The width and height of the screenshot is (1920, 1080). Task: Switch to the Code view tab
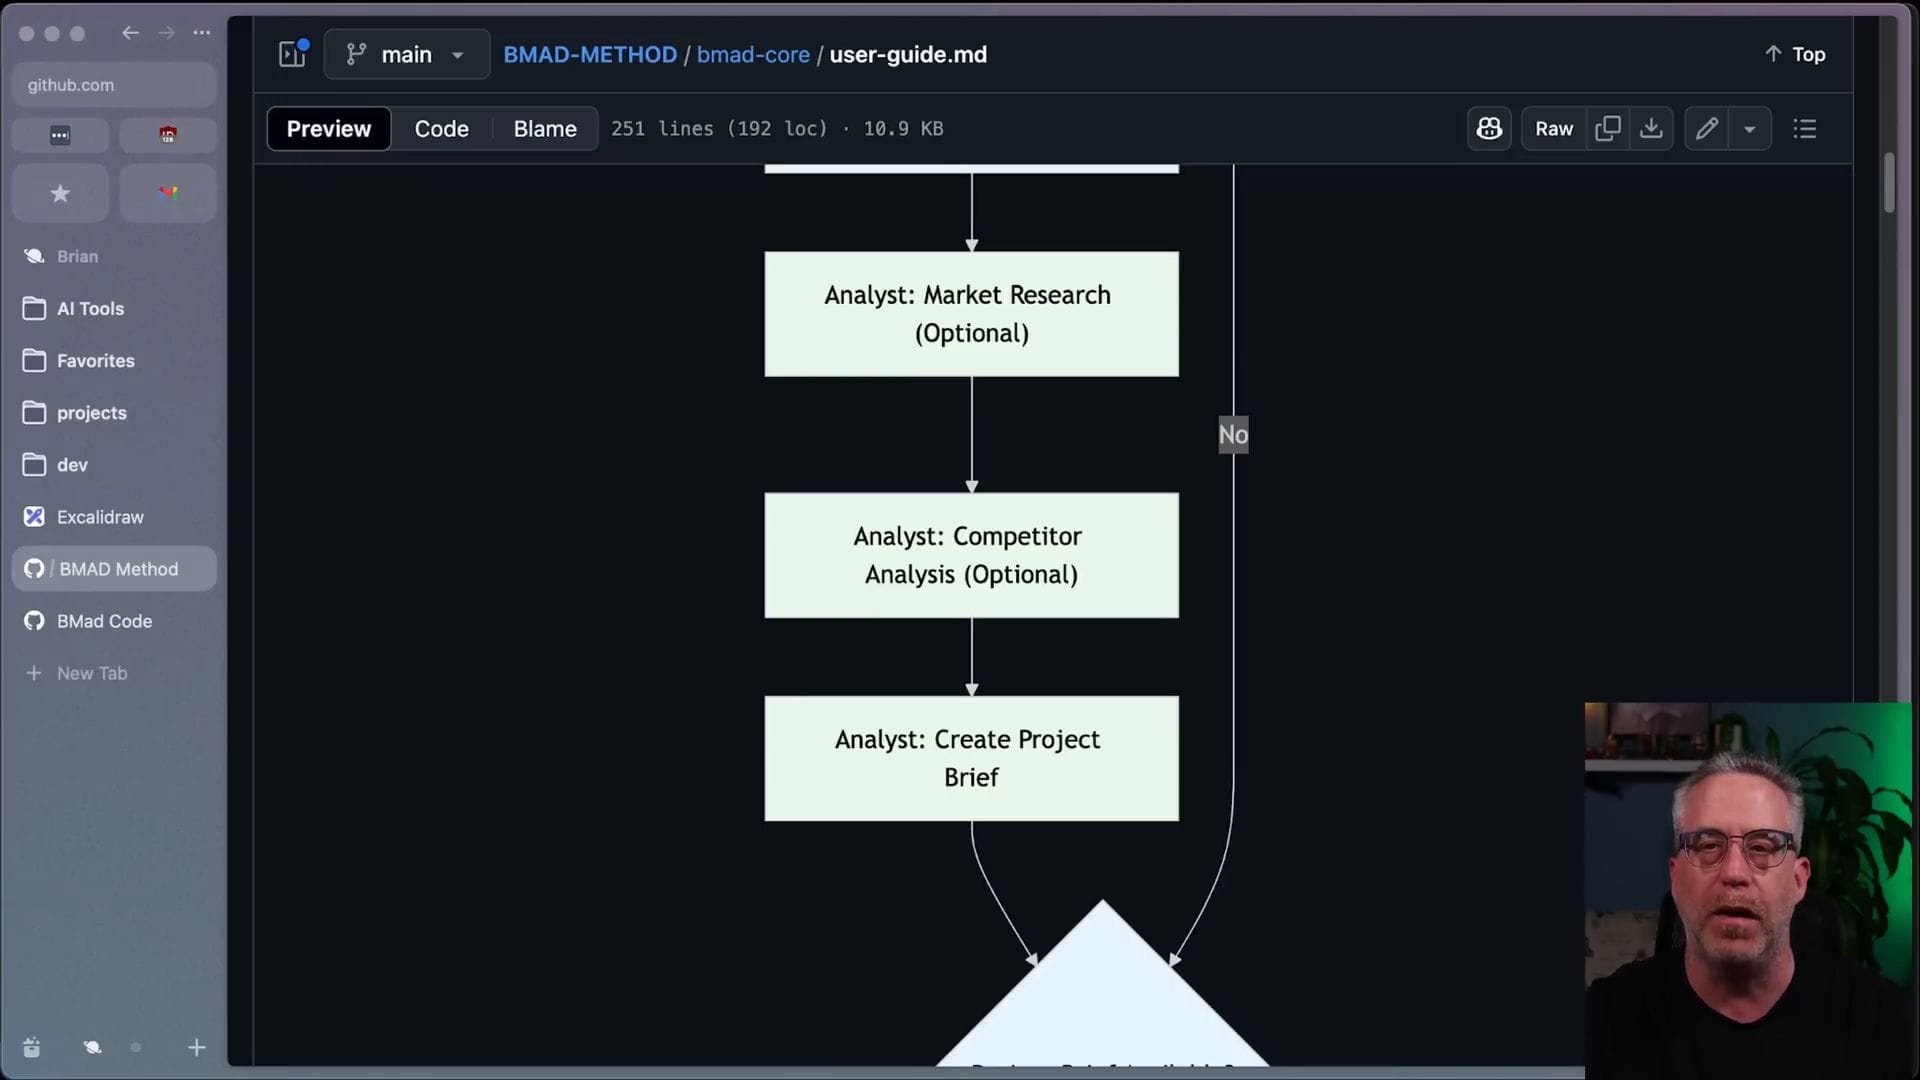pos(441,129)
